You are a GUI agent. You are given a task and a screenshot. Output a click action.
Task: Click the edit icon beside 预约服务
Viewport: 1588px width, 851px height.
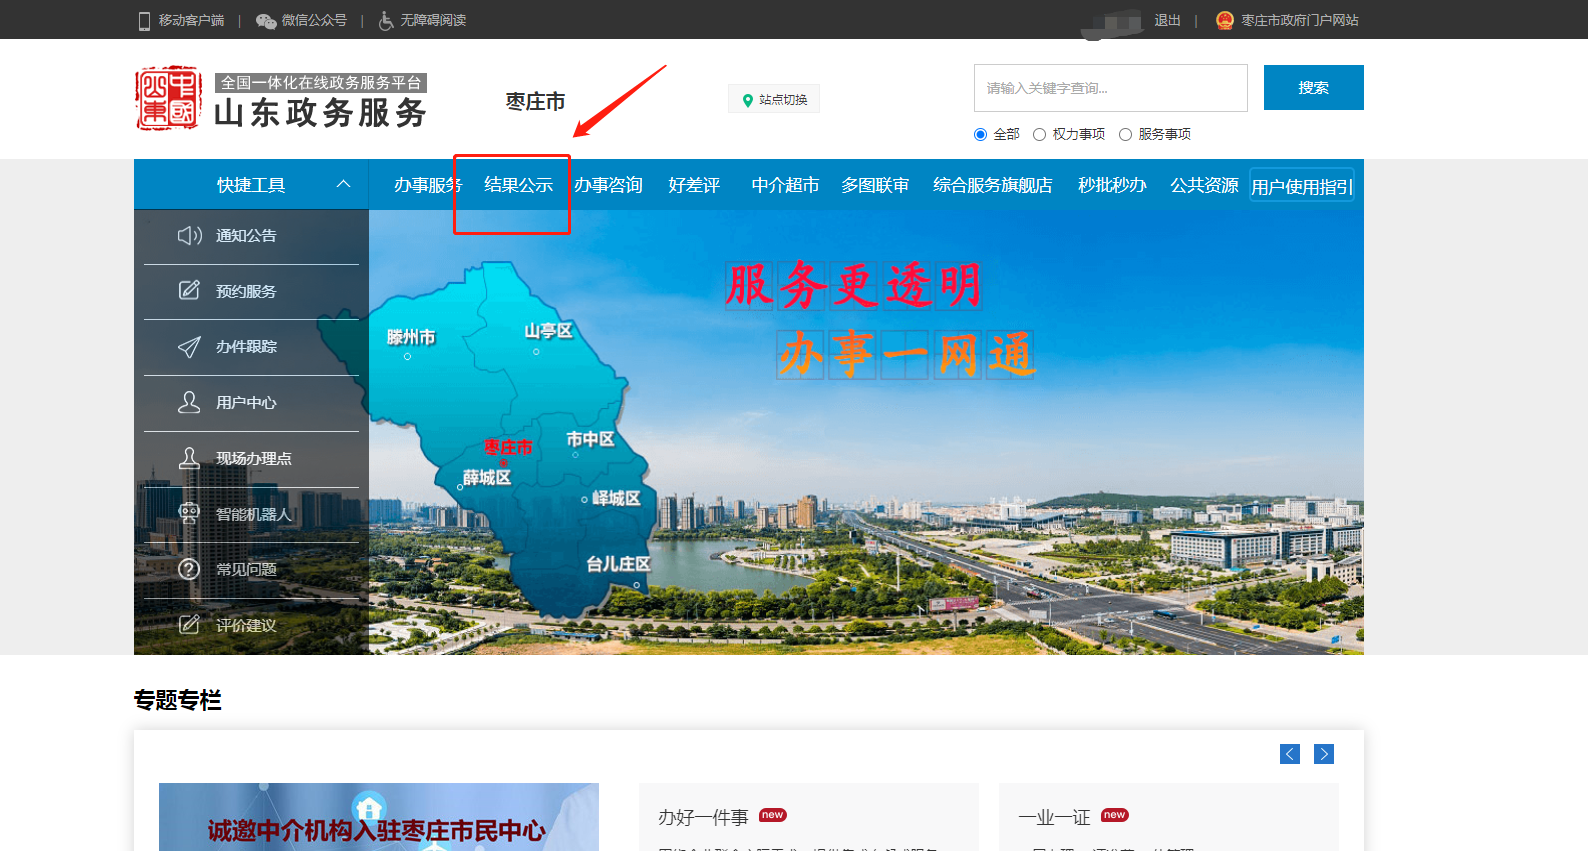point(189,291)
